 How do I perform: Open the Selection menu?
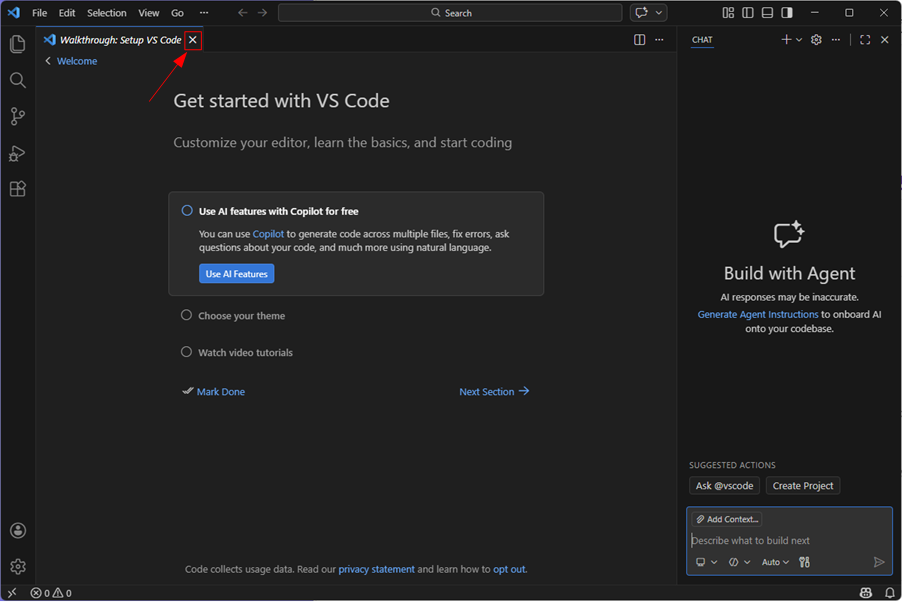click(106, 13)
